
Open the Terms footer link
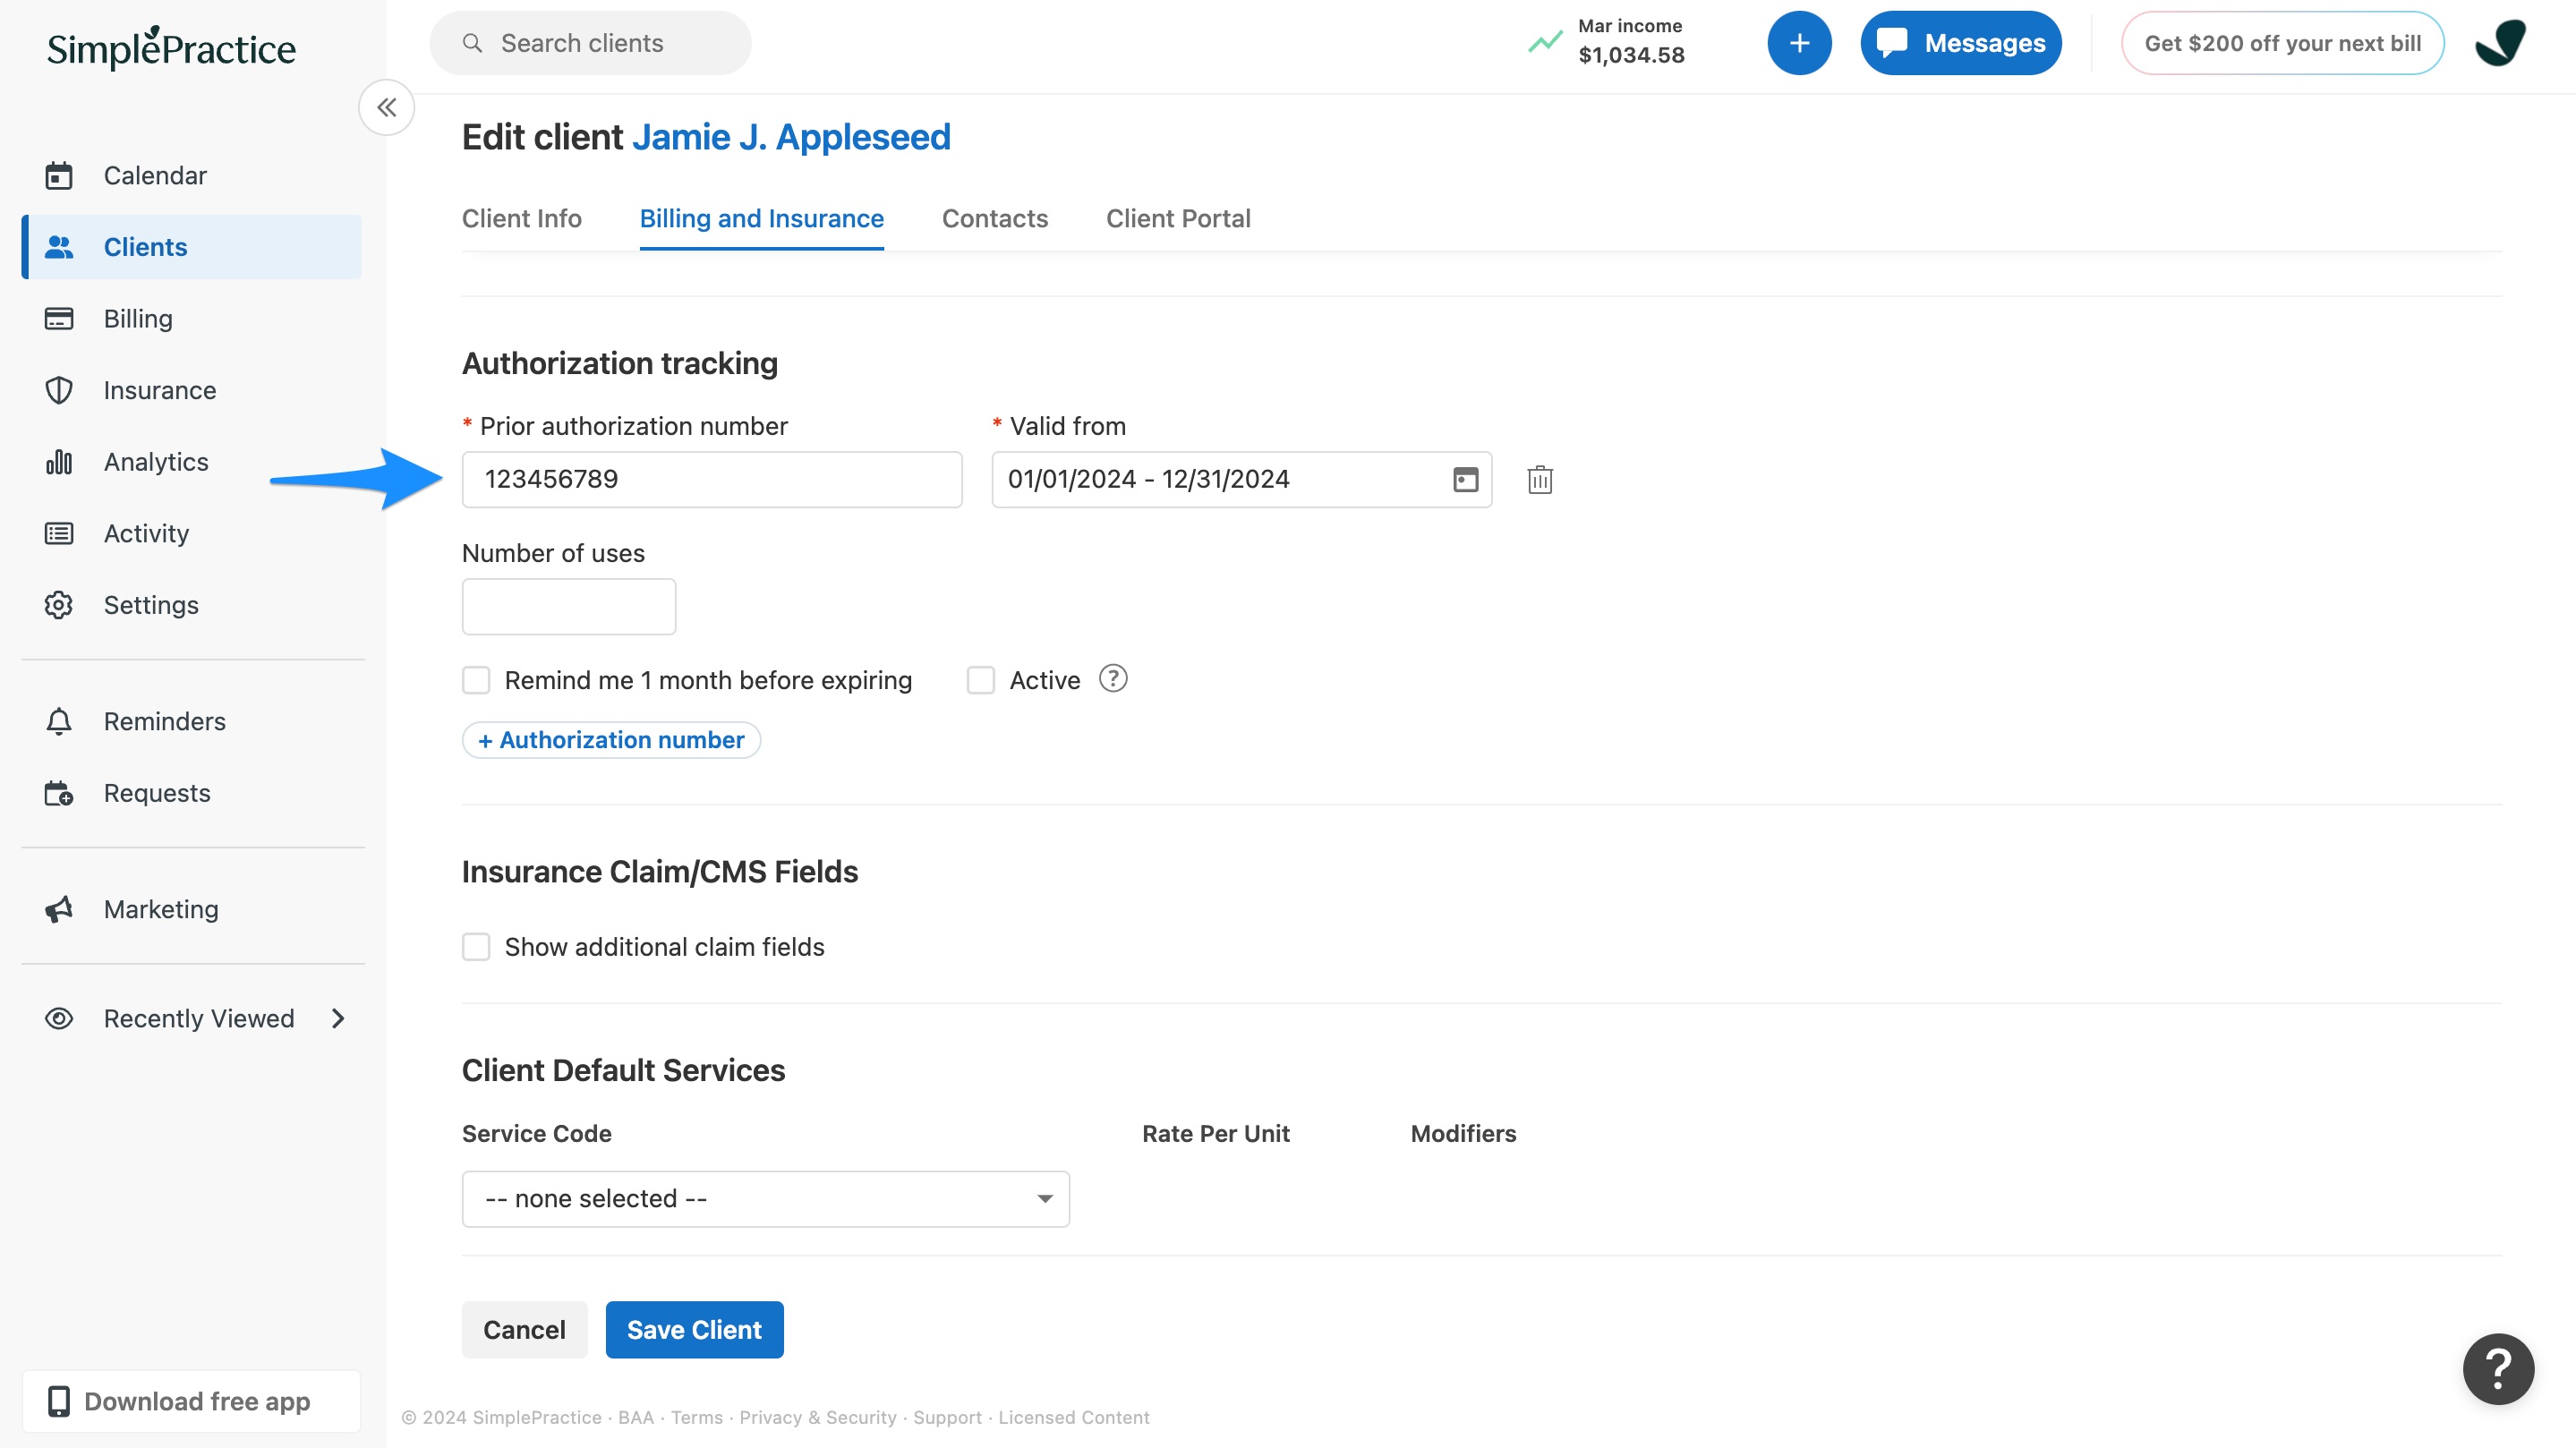pyautogui.click(x=696, y=1417)
